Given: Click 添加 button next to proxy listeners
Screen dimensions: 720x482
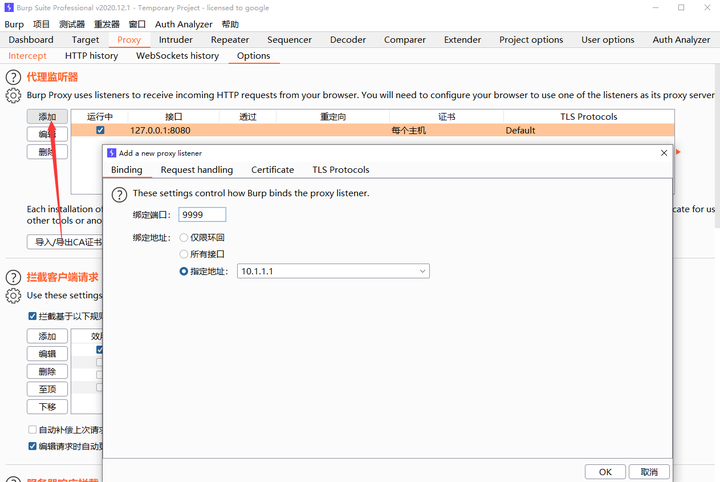Looking at the screenshot, I should (47, 117).
